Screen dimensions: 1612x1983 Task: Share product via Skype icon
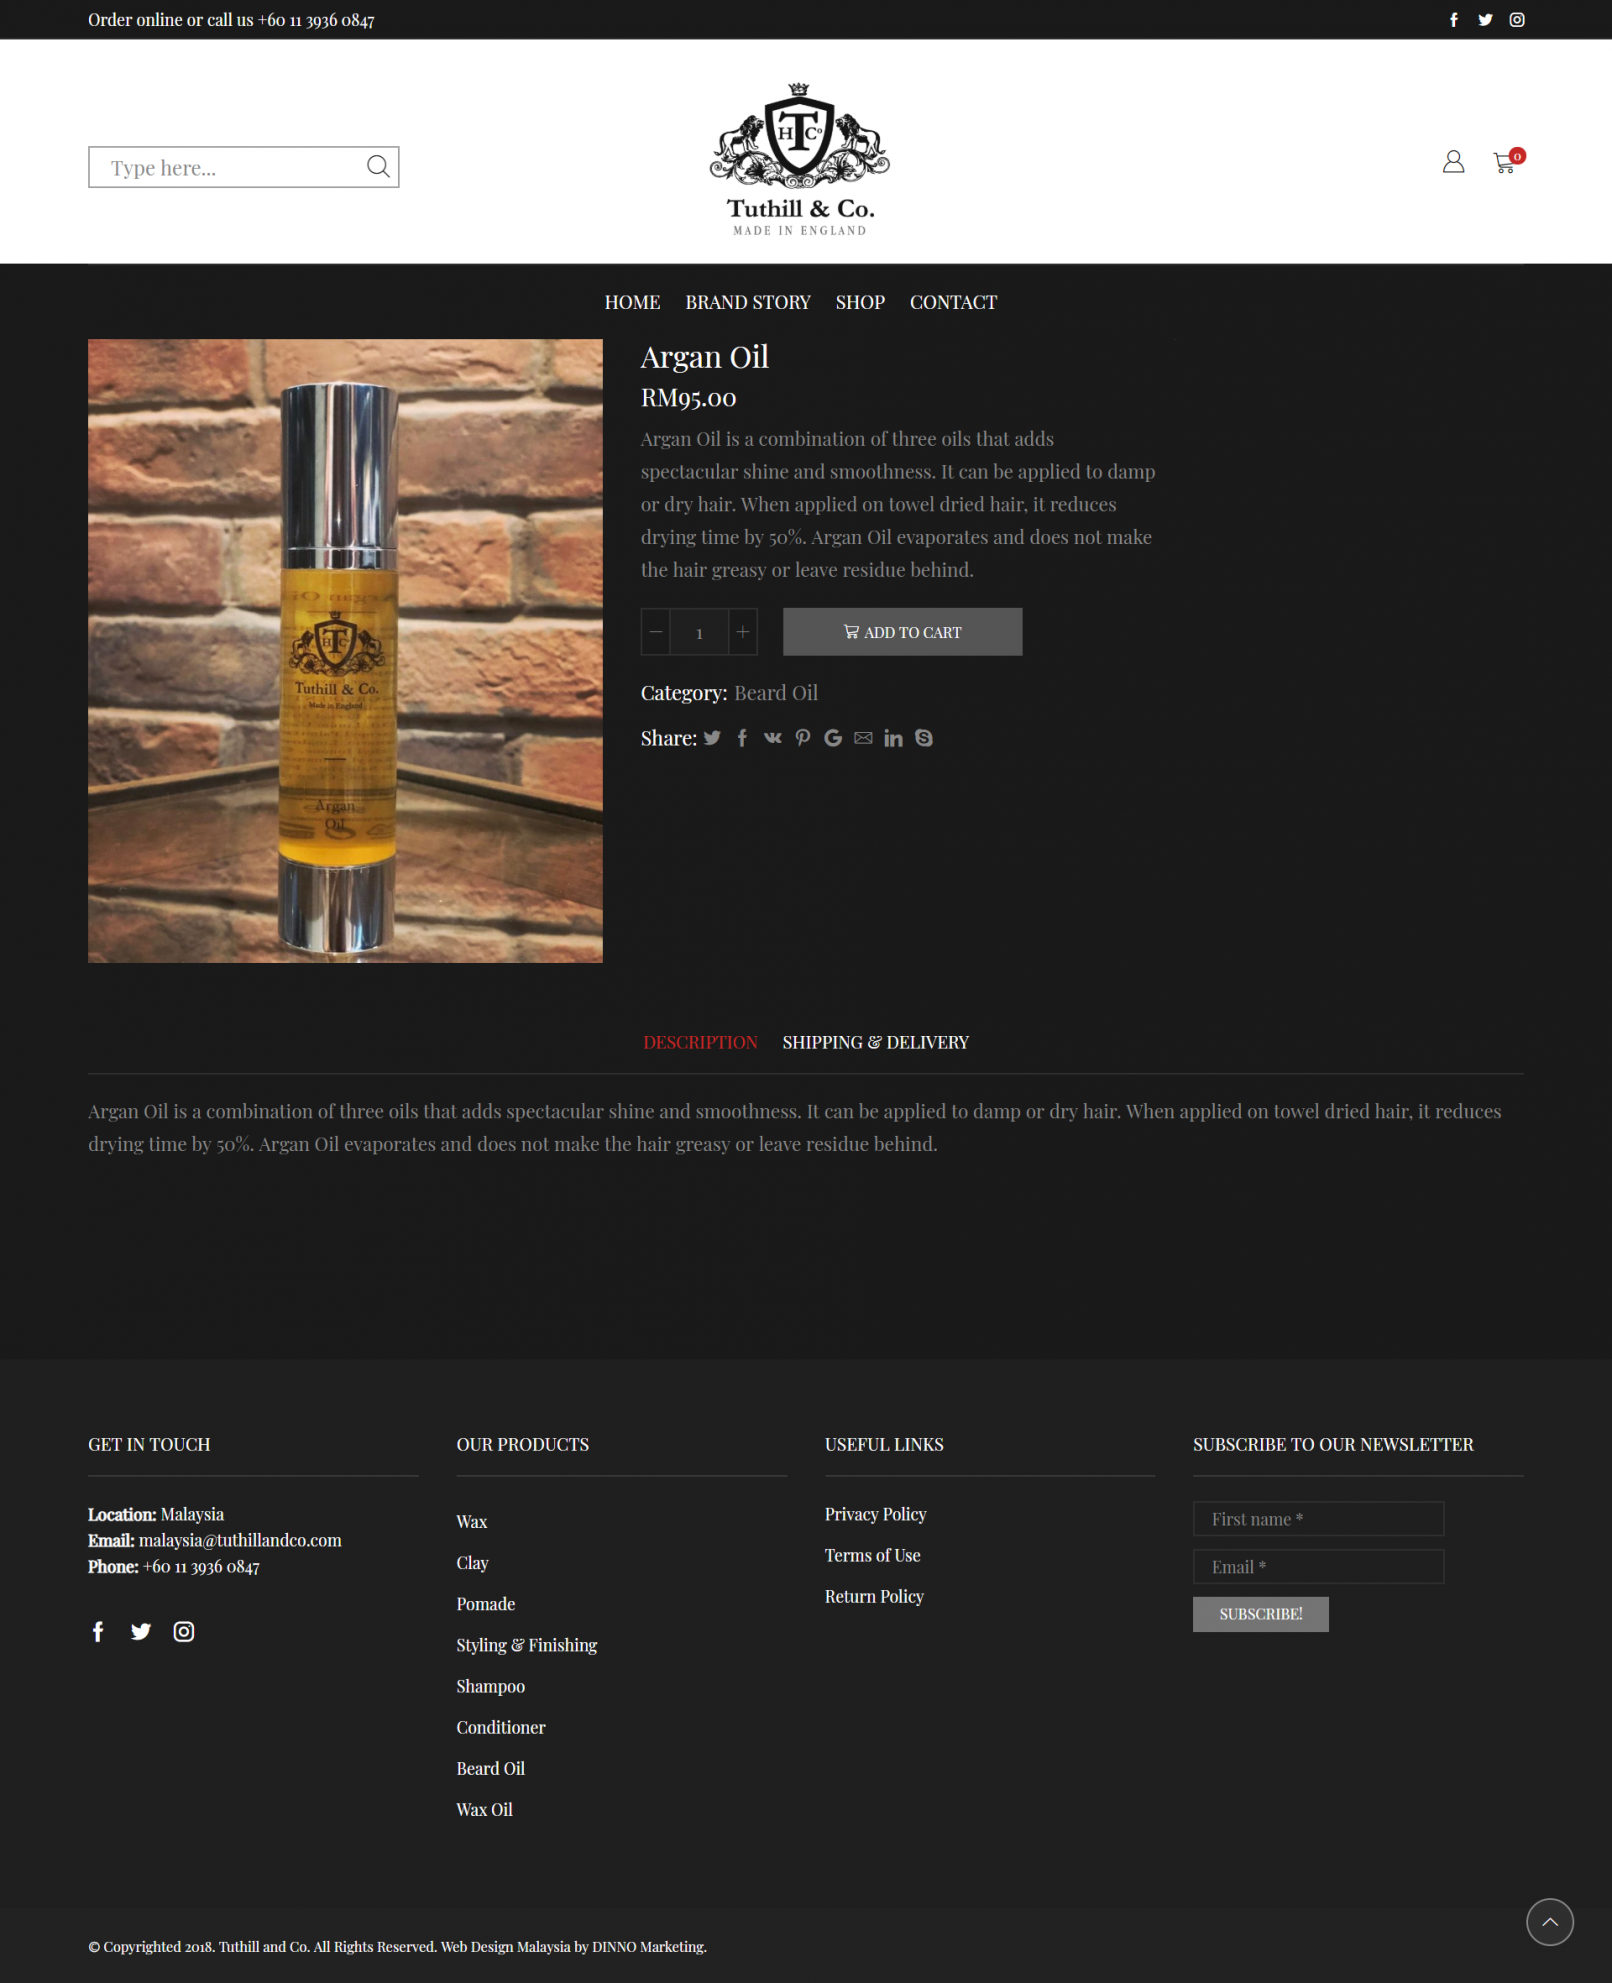click(924, 738)
